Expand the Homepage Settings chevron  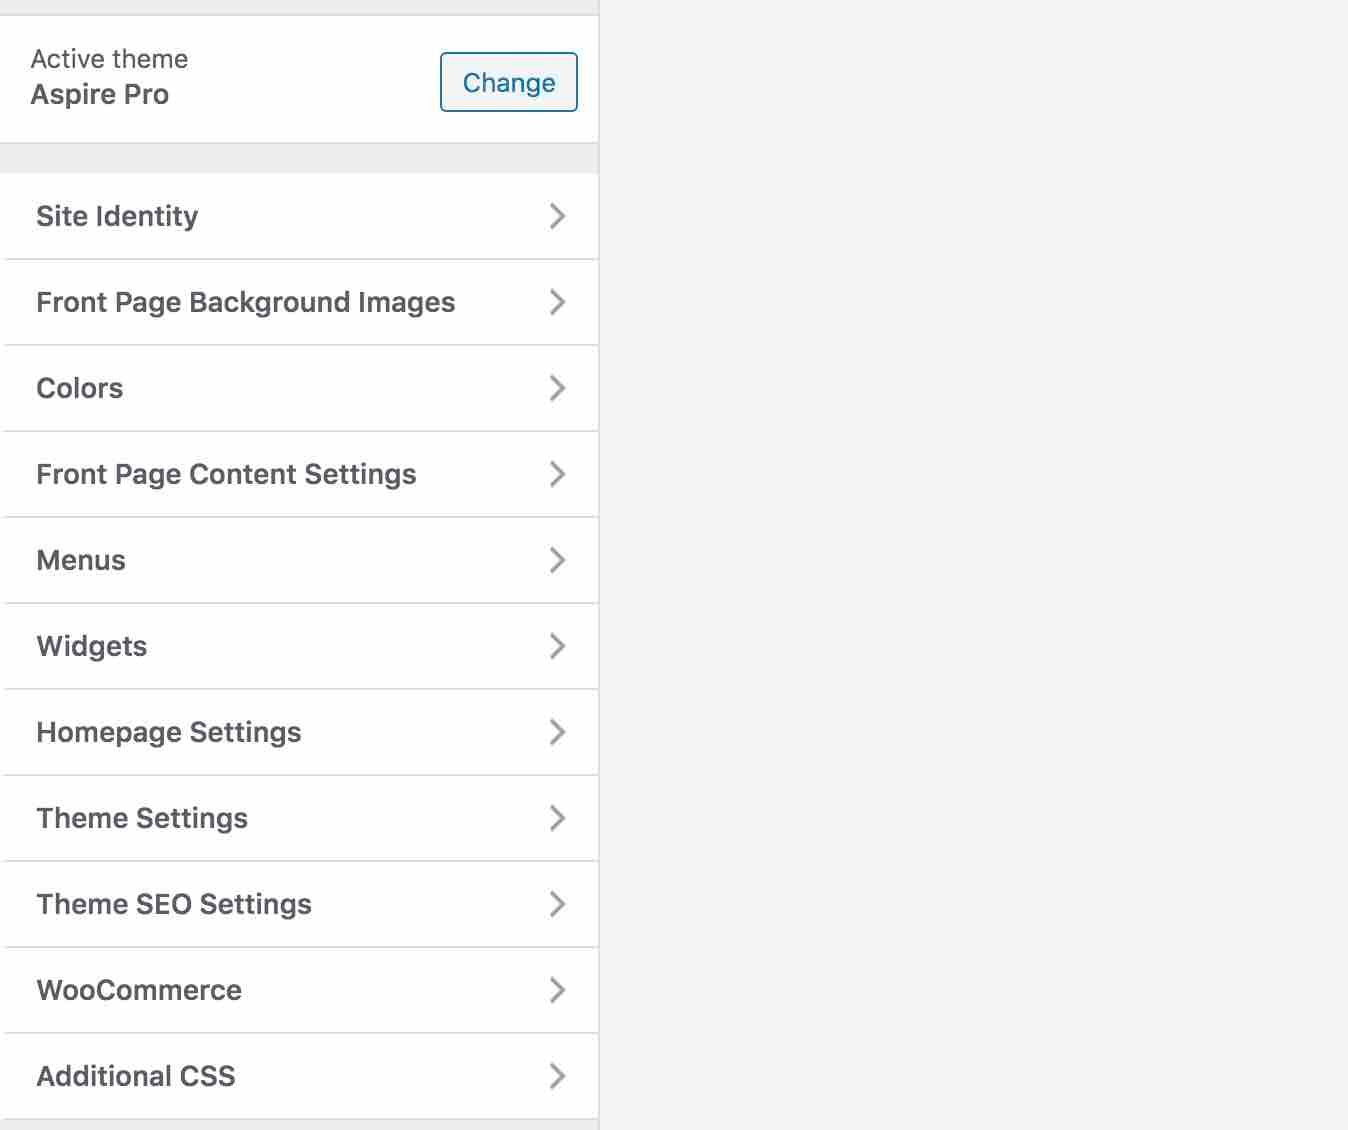tap(557, 732)
